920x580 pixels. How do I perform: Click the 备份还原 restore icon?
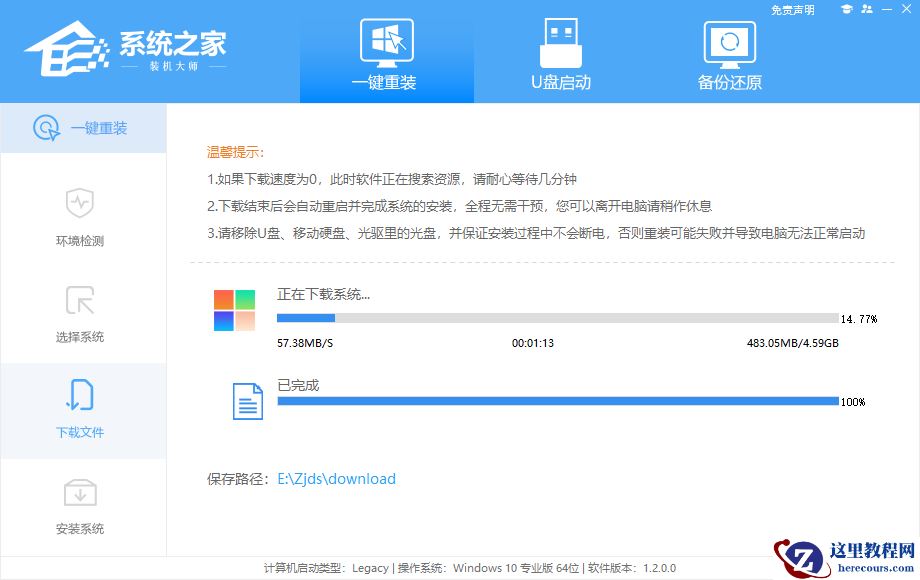click(729, 42)
